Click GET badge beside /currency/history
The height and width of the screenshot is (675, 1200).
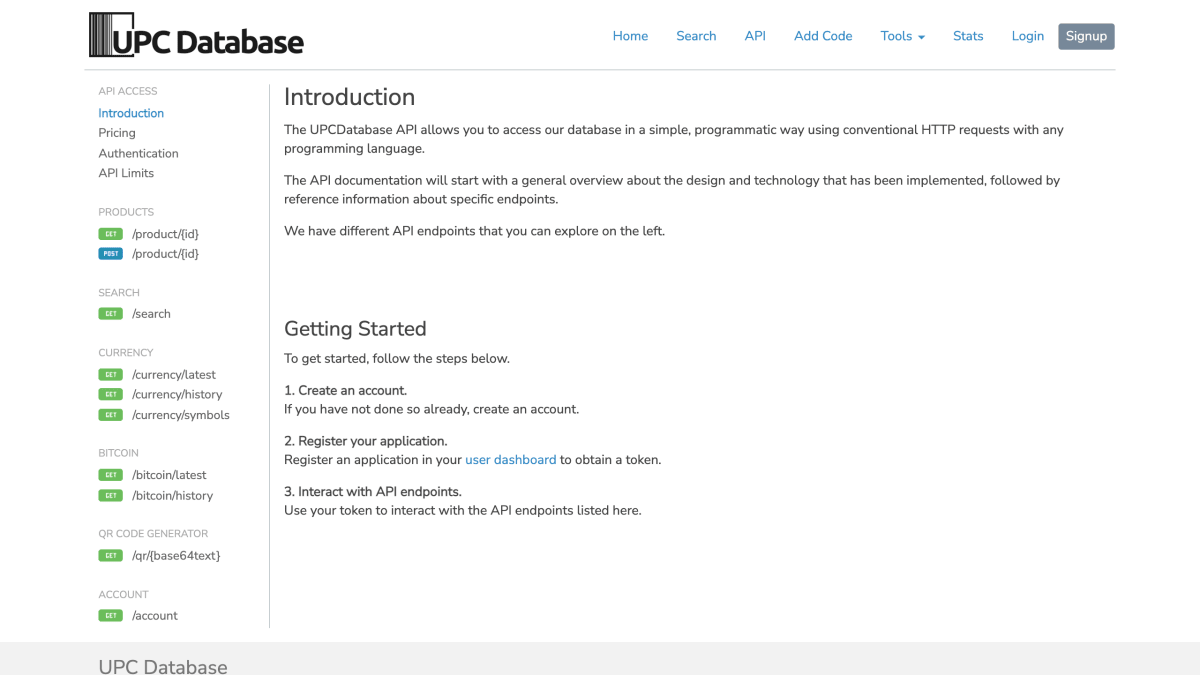pos(110,395)
